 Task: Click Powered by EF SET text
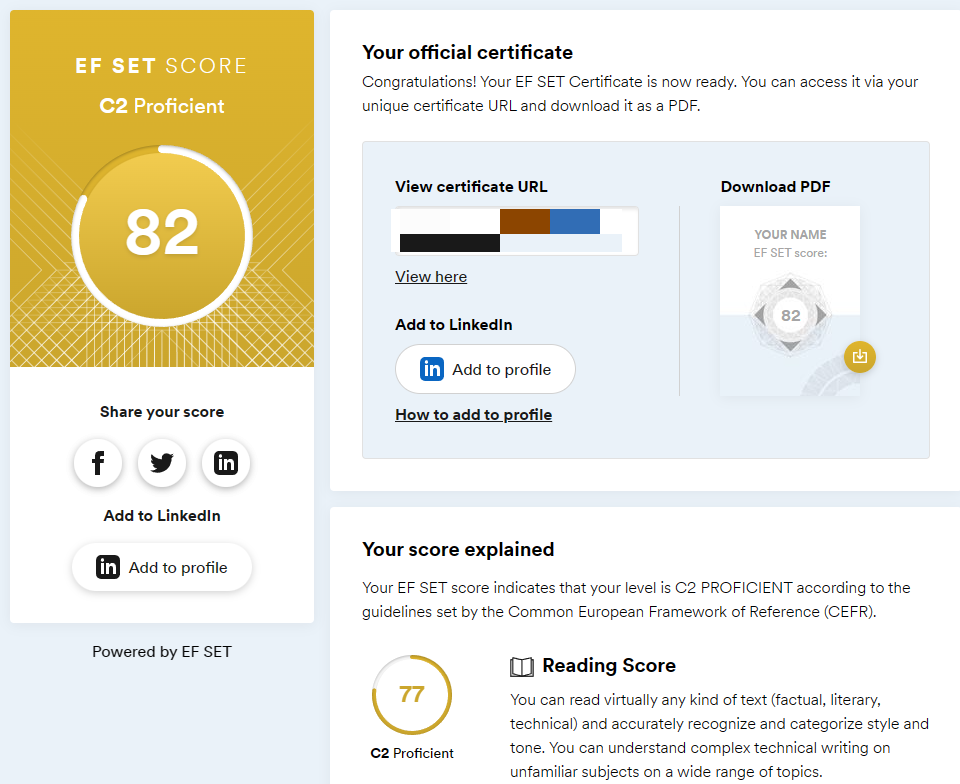[x=162, y=652]
